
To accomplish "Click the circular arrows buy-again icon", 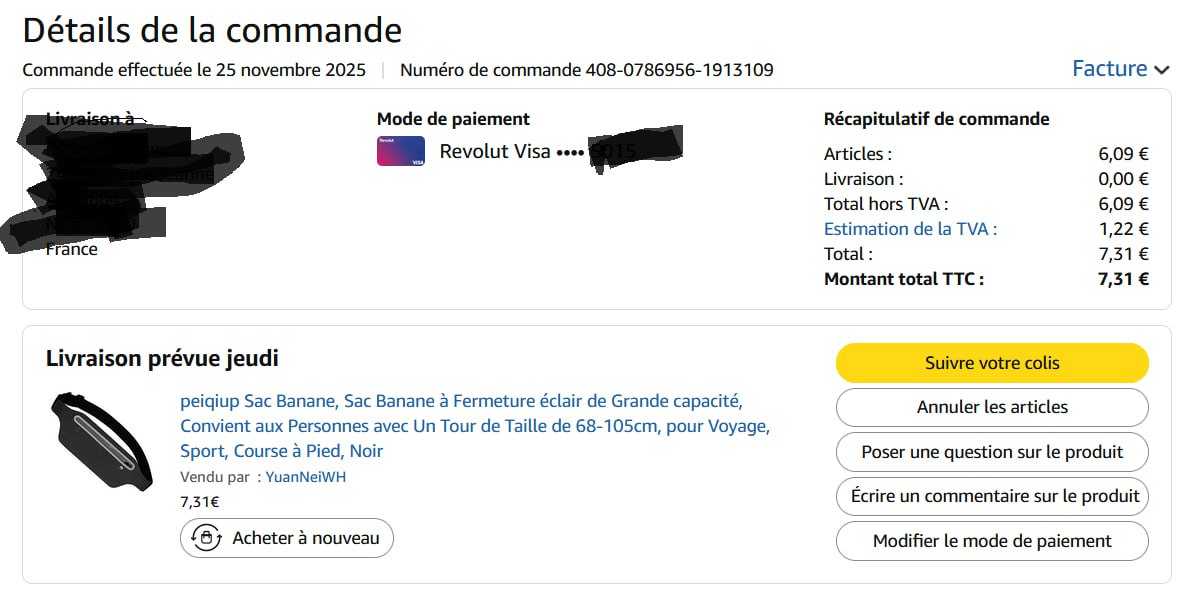I will [x=206, y=538].
